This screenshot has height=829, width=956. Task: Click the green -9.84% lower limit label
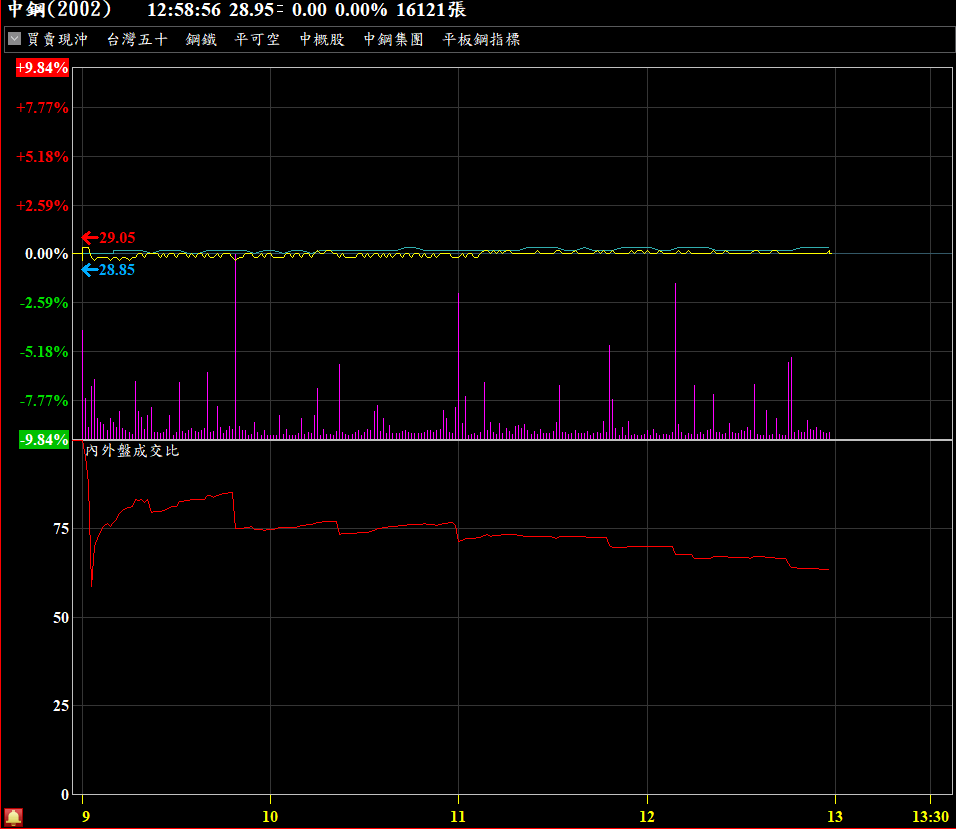[x=44, y=439]
